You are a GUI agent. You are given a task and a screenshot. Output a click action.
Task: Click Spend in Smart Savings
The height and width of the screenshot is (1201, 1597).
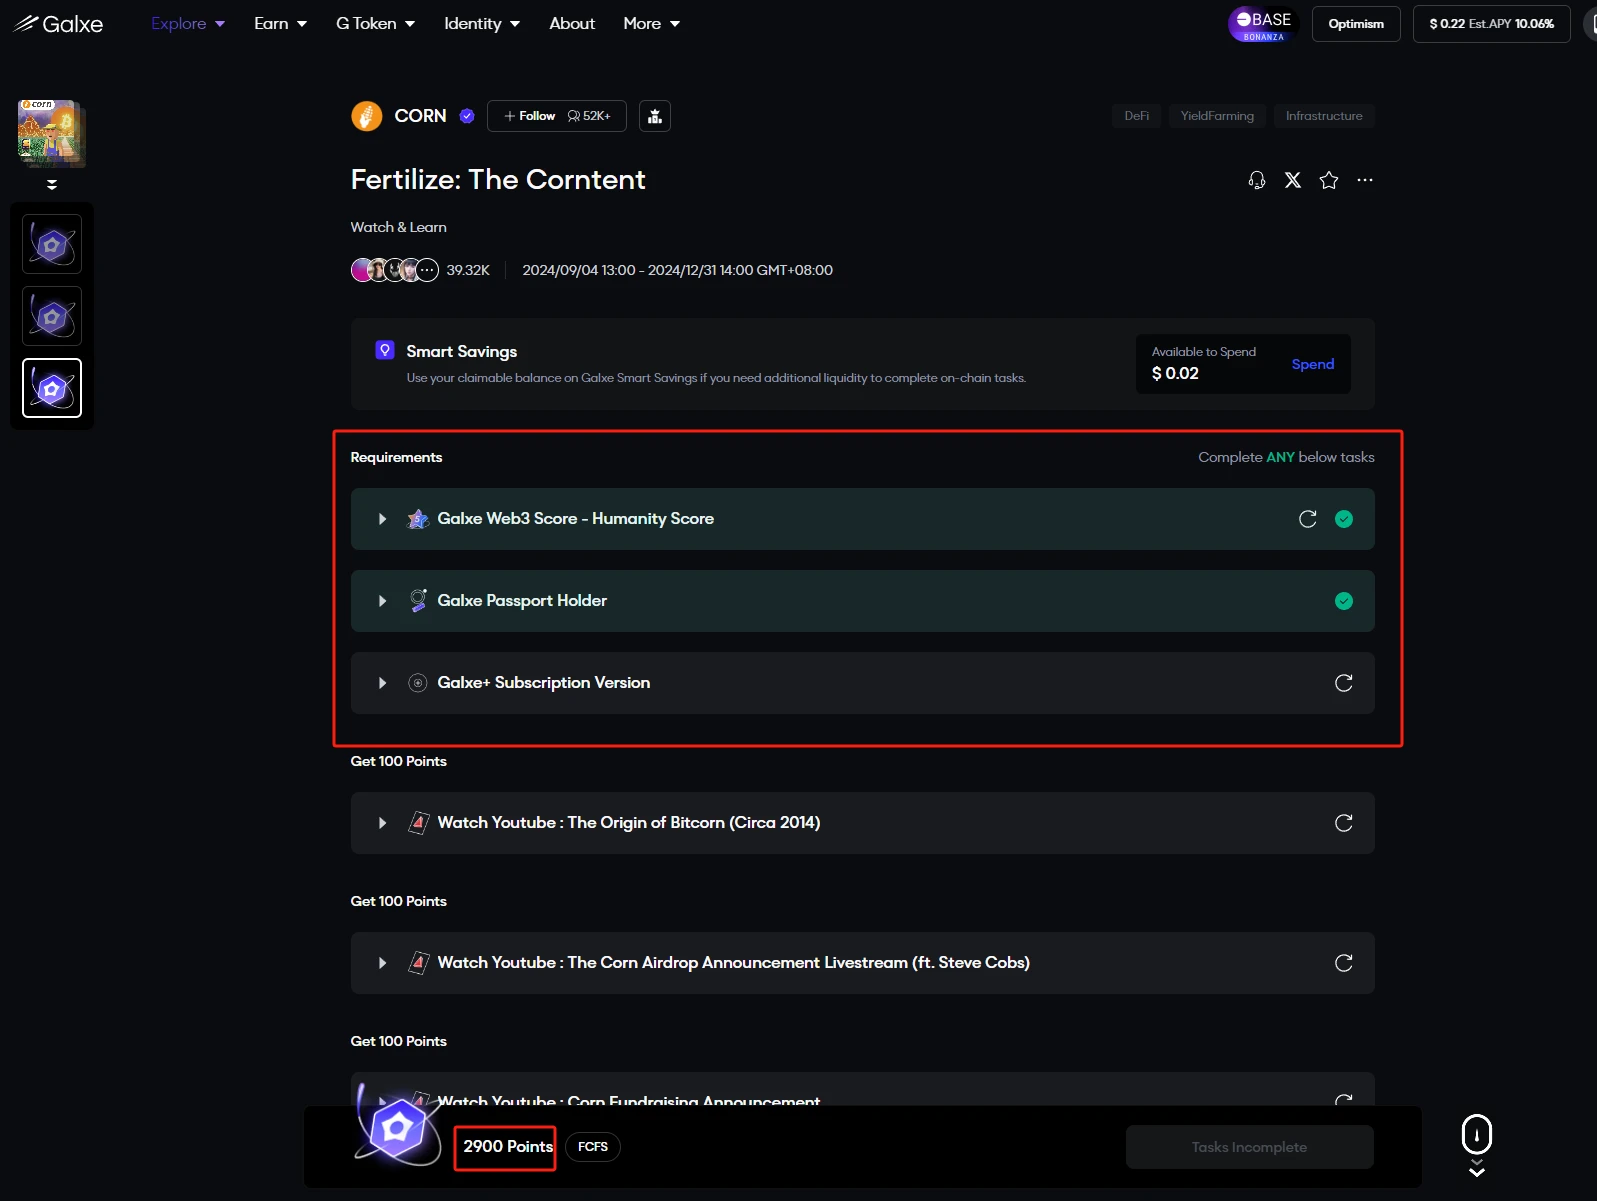[x=1312, y=364]
